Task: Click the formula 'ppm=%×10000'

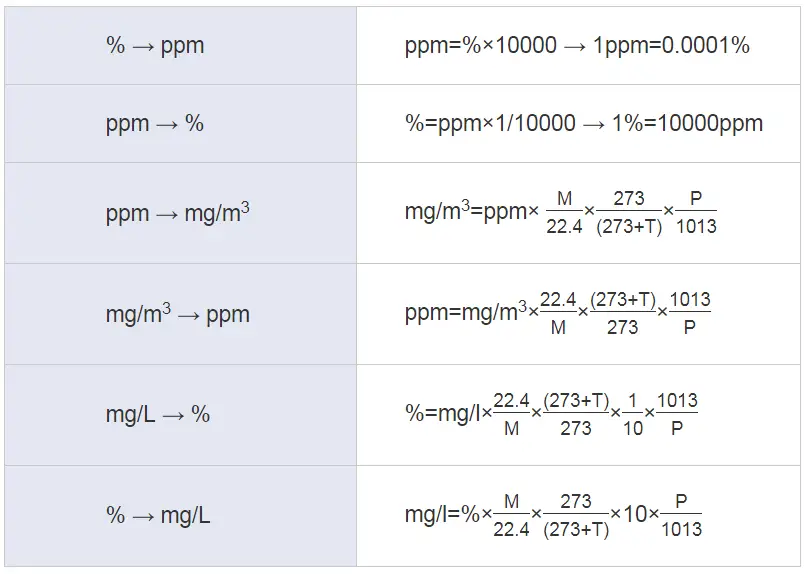Action: [x=481, y=45]
